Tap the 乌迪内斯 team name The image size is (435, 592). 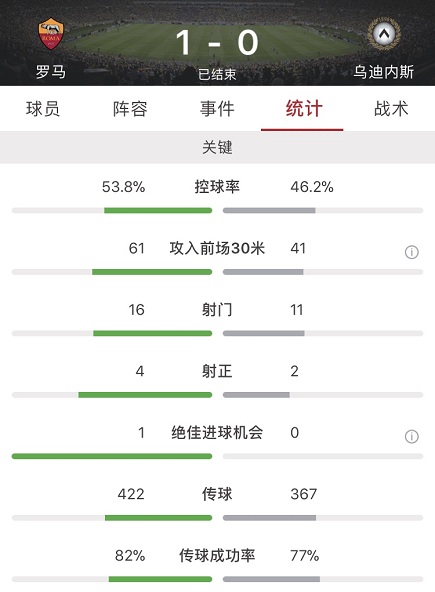384,71
